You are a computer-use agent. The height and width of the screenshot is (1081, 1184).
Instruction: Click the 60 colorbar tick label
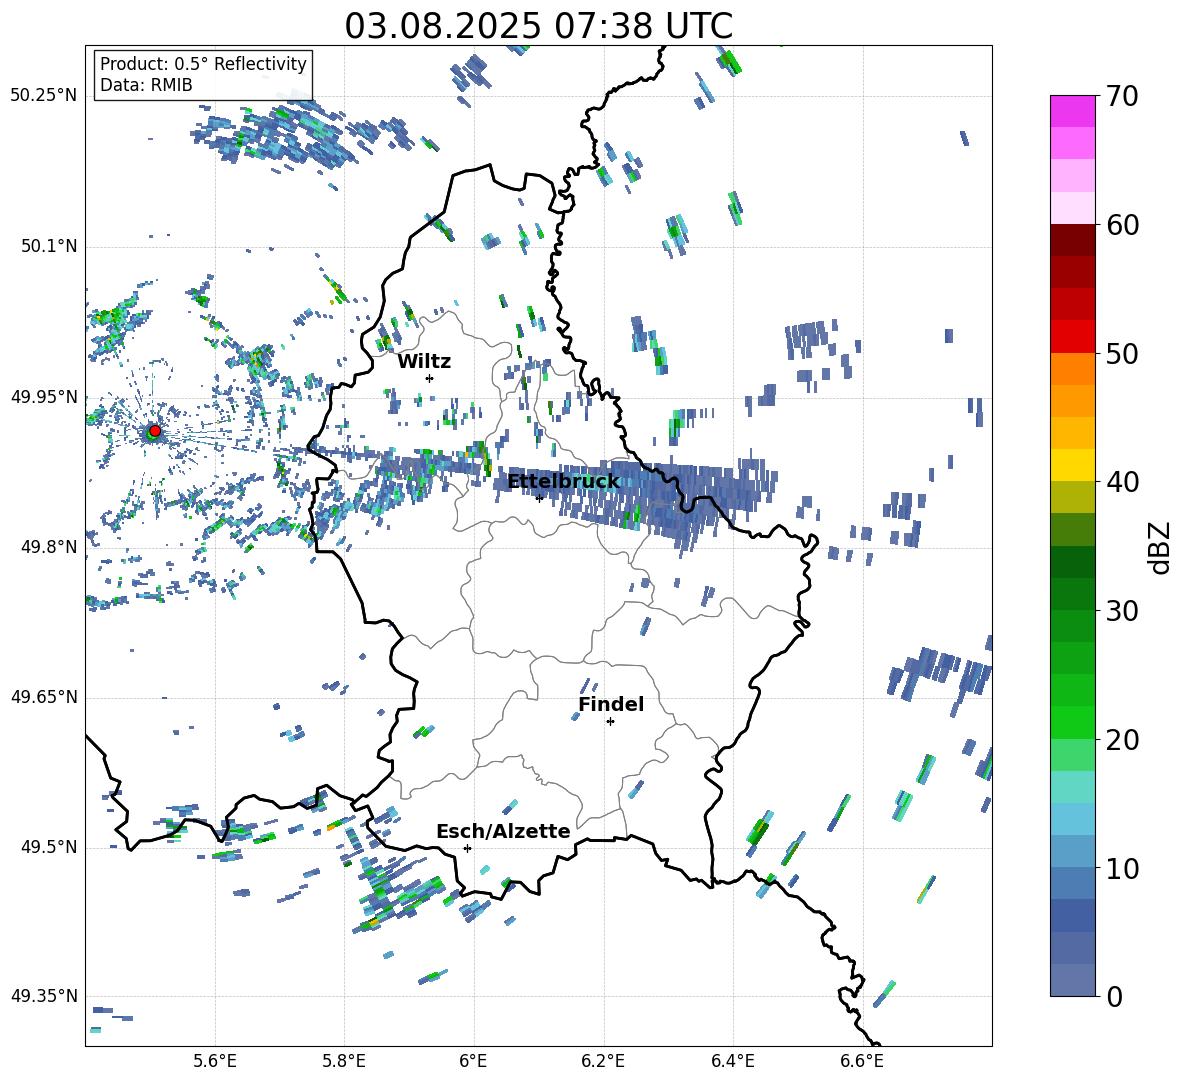(1122, 225)
